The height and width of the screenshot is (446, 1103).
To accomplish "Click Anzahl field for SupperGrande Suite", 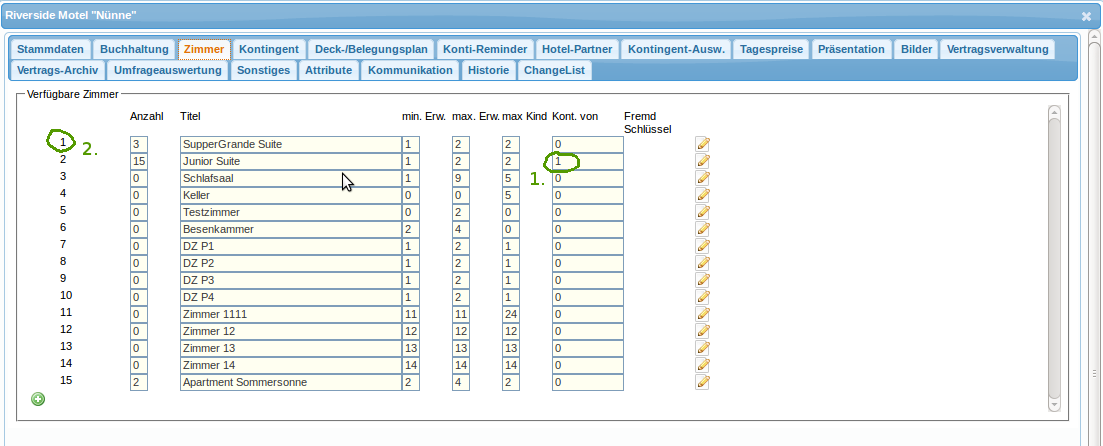I will pyautogui.click(x=139, y=144).
